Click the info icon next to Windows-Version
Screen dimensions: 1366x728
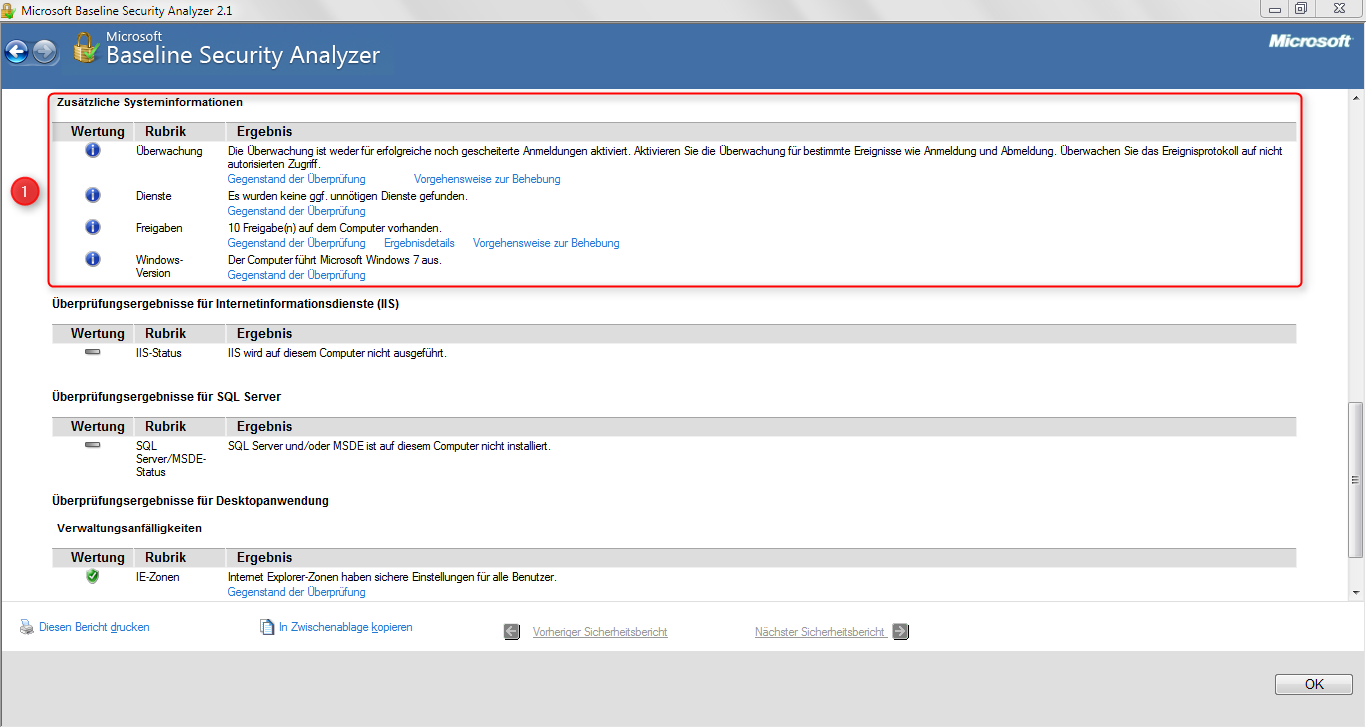[92, 258]
